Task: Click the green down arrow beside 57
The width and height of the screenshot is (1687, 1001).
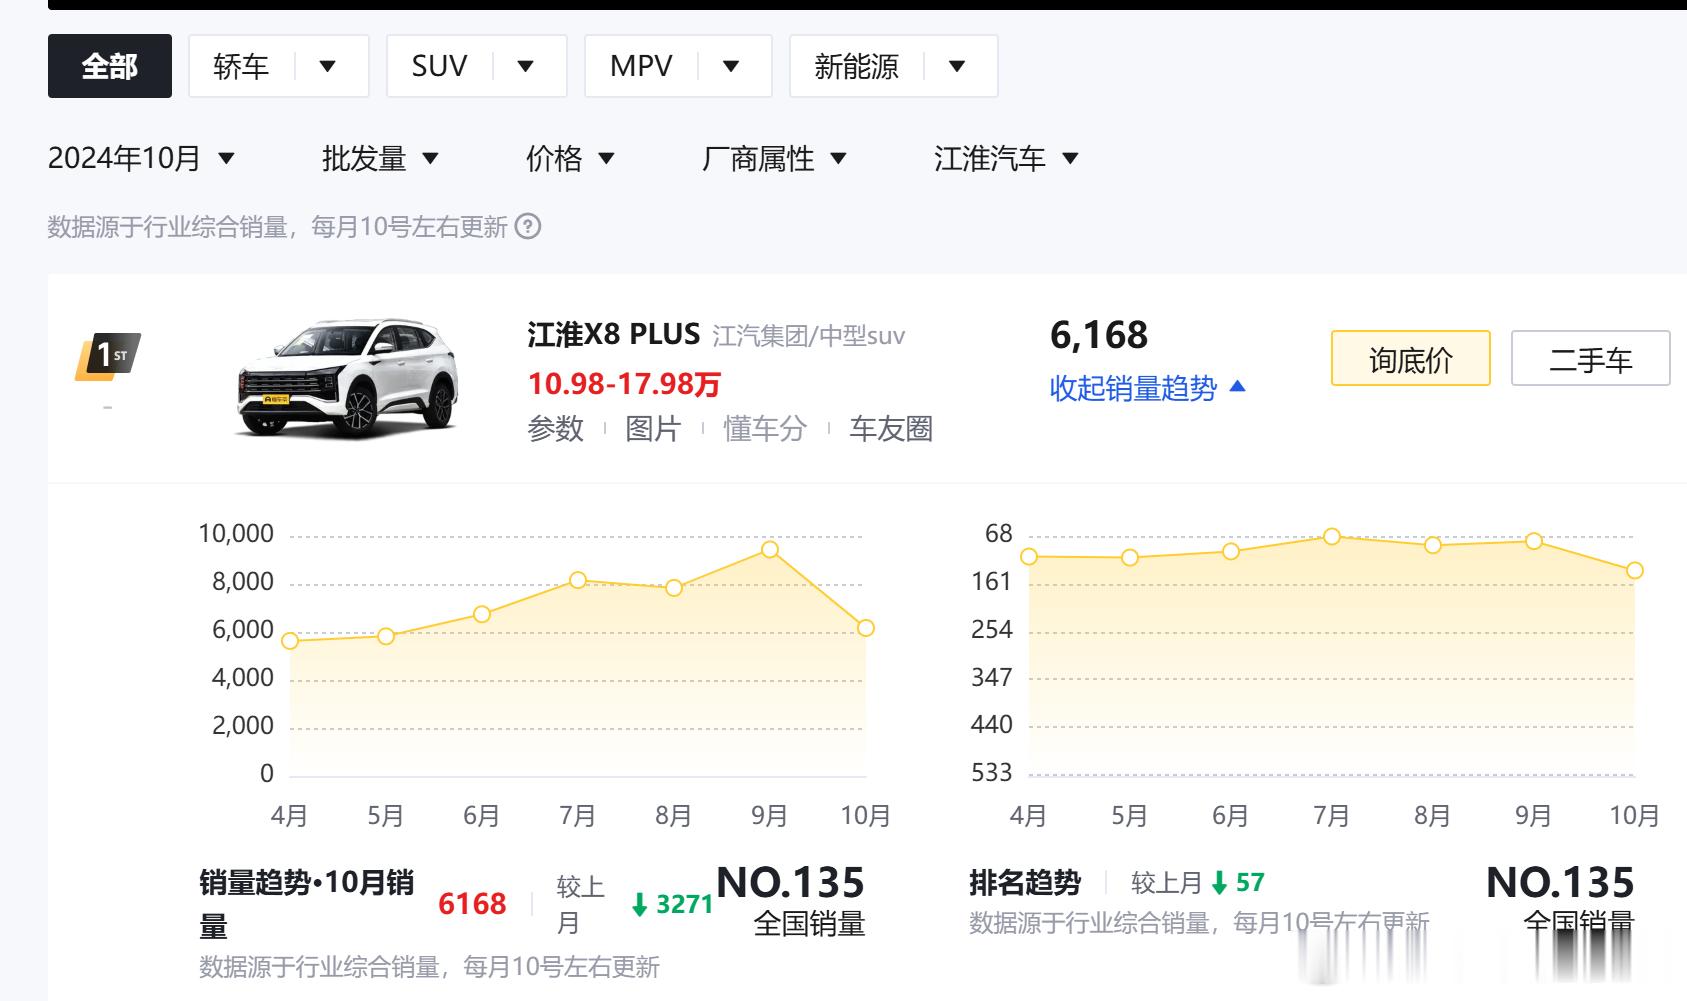Action: (1219, 883)
